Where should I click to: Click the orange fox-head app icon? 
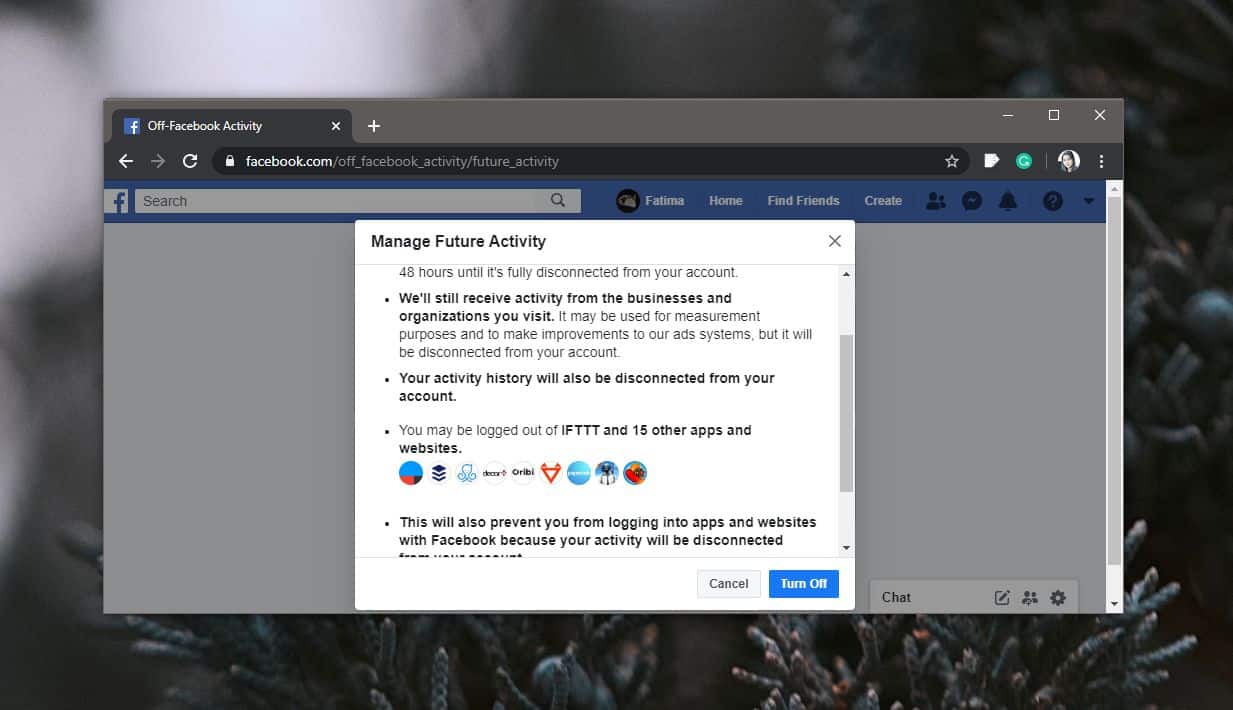pos(551,473)
